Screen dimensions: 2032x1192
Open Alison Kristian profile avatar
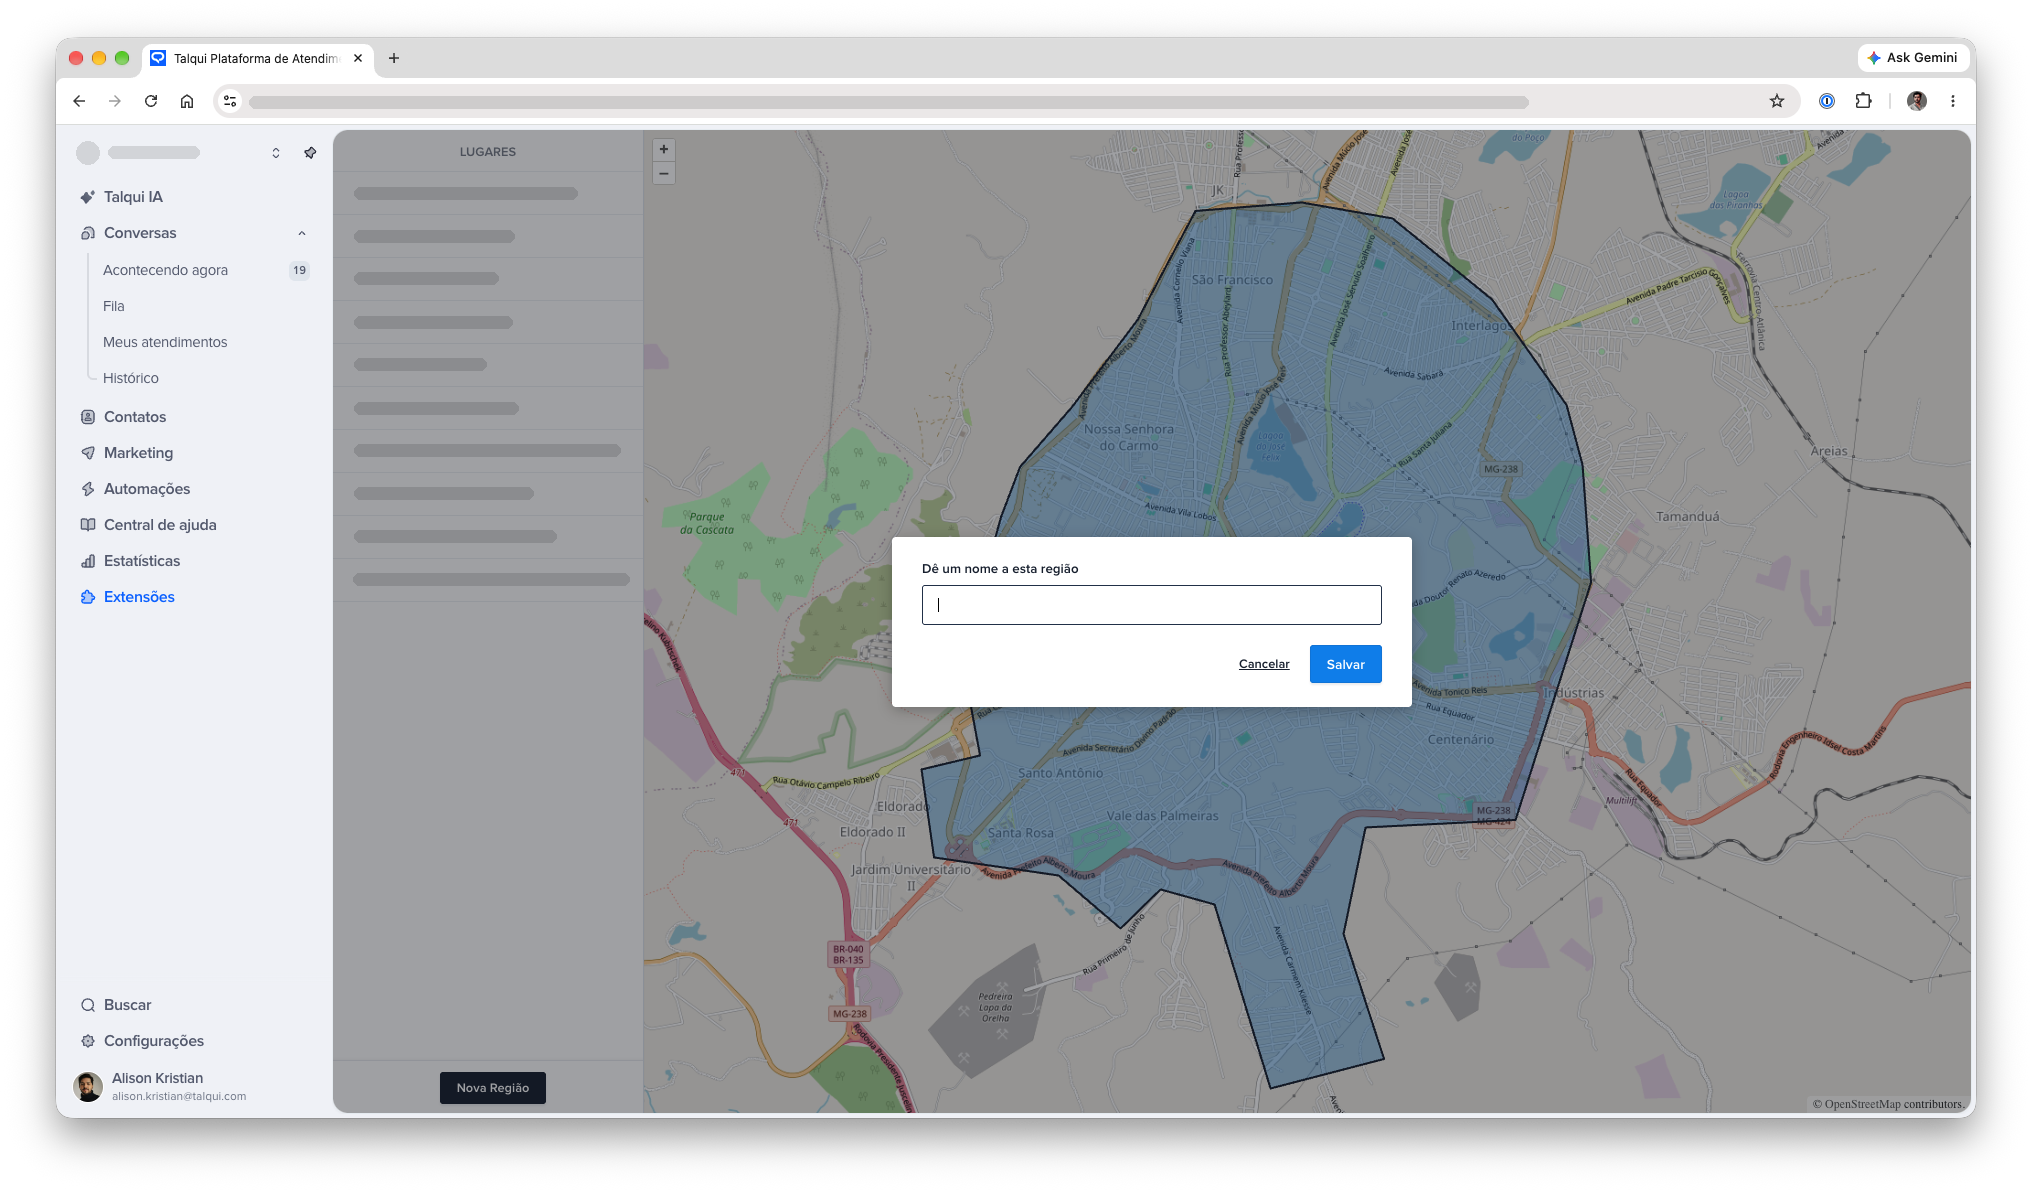89,1087
